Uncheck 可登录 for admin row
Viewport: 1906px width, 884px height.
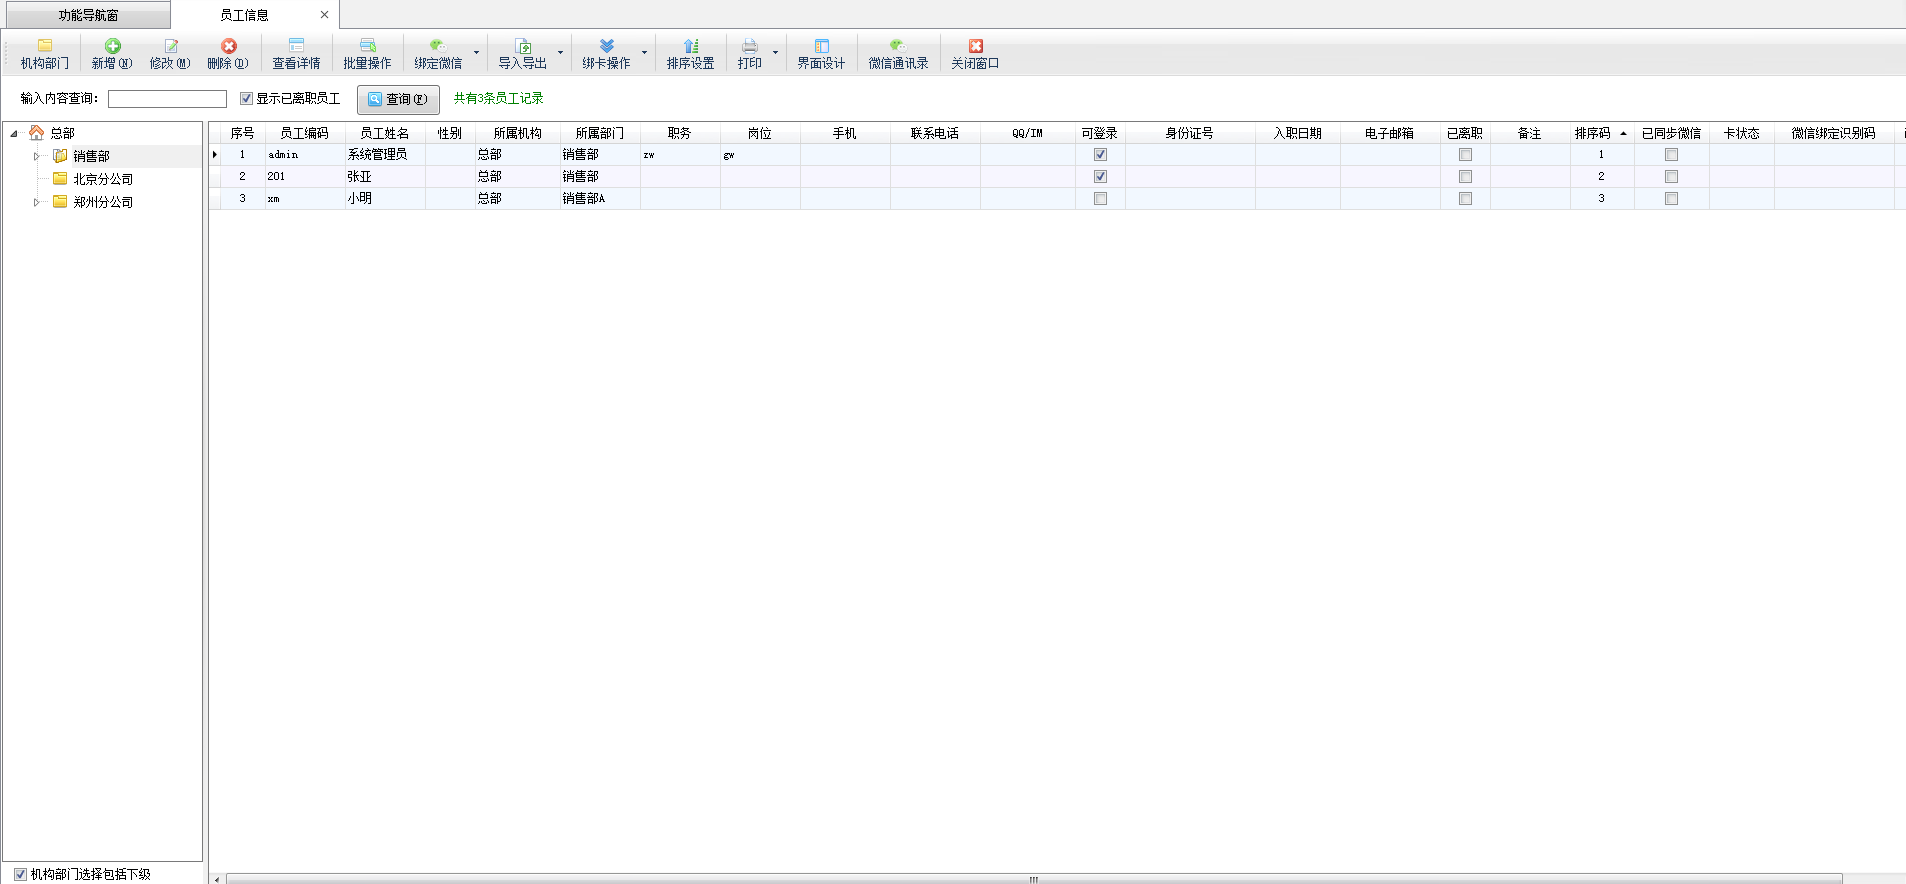(x=1100, y=154)
